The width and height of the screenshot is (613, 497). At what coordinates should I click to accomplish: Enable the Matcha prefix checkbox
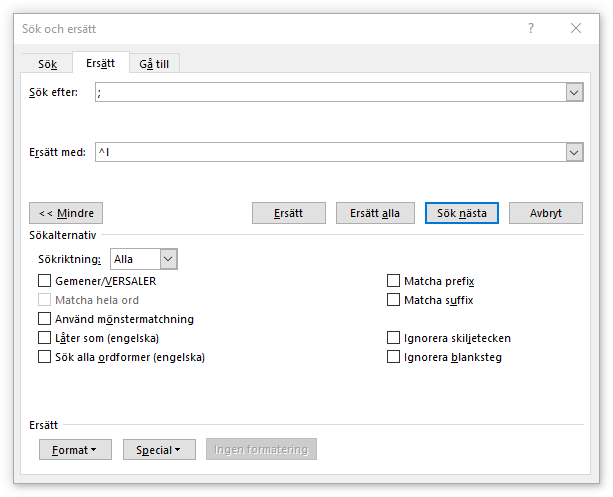[393, 281]
